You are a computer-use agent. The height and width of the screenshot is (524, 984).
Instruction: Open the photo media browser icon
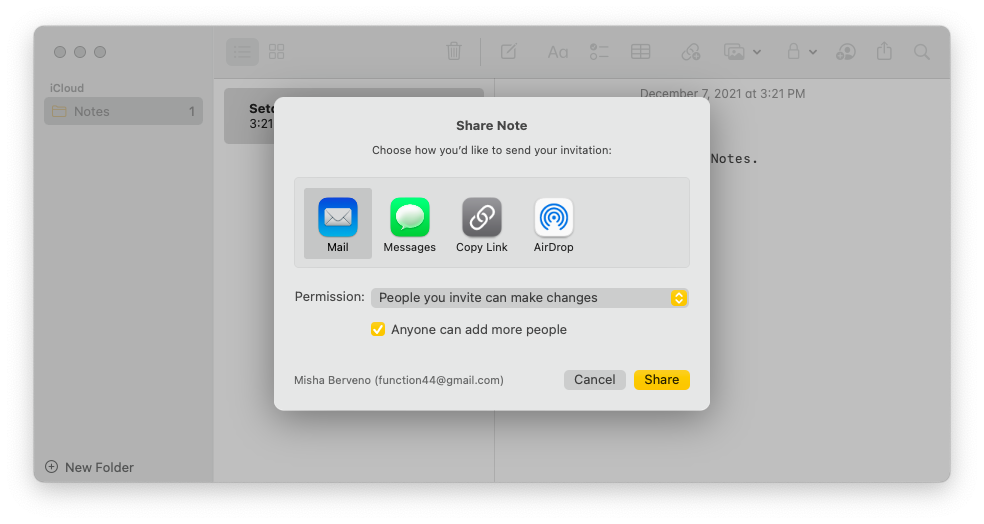pyautogui.click(x=734, y=51)
